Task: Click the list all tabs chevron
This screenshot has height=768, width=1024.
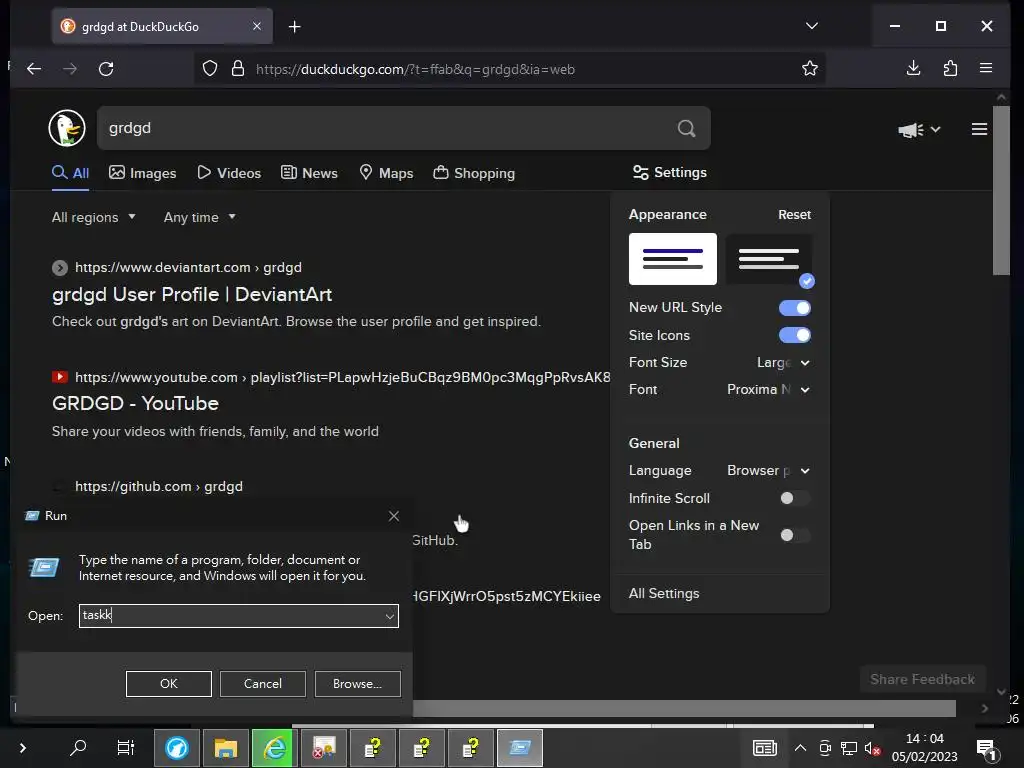Action: pos(812,26)
